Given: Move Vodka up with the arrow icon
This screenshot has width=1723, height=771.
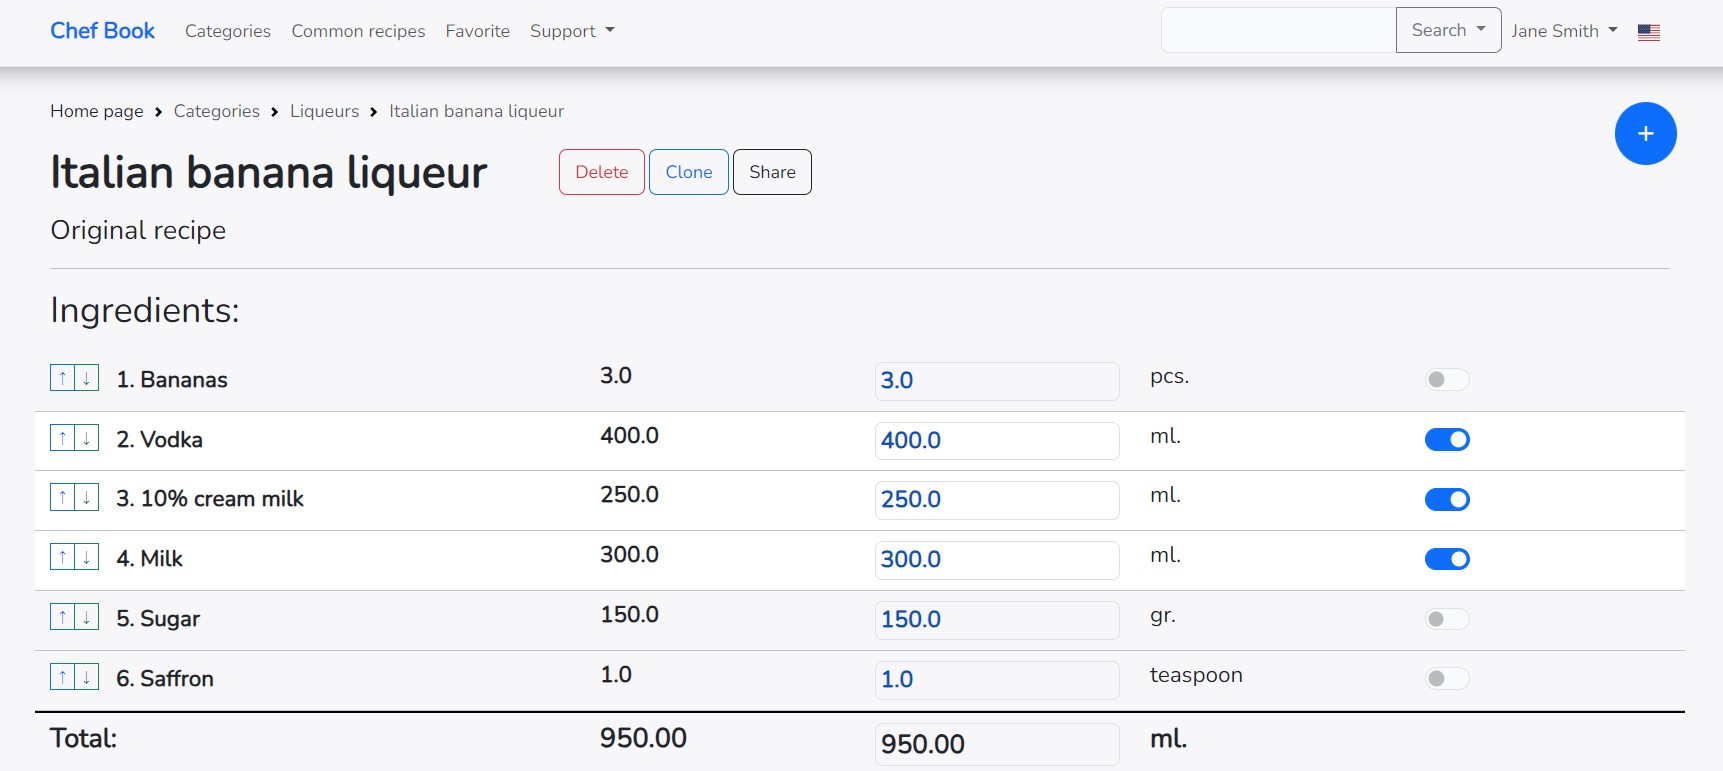Looking at the screenshot, I should 62,438.
